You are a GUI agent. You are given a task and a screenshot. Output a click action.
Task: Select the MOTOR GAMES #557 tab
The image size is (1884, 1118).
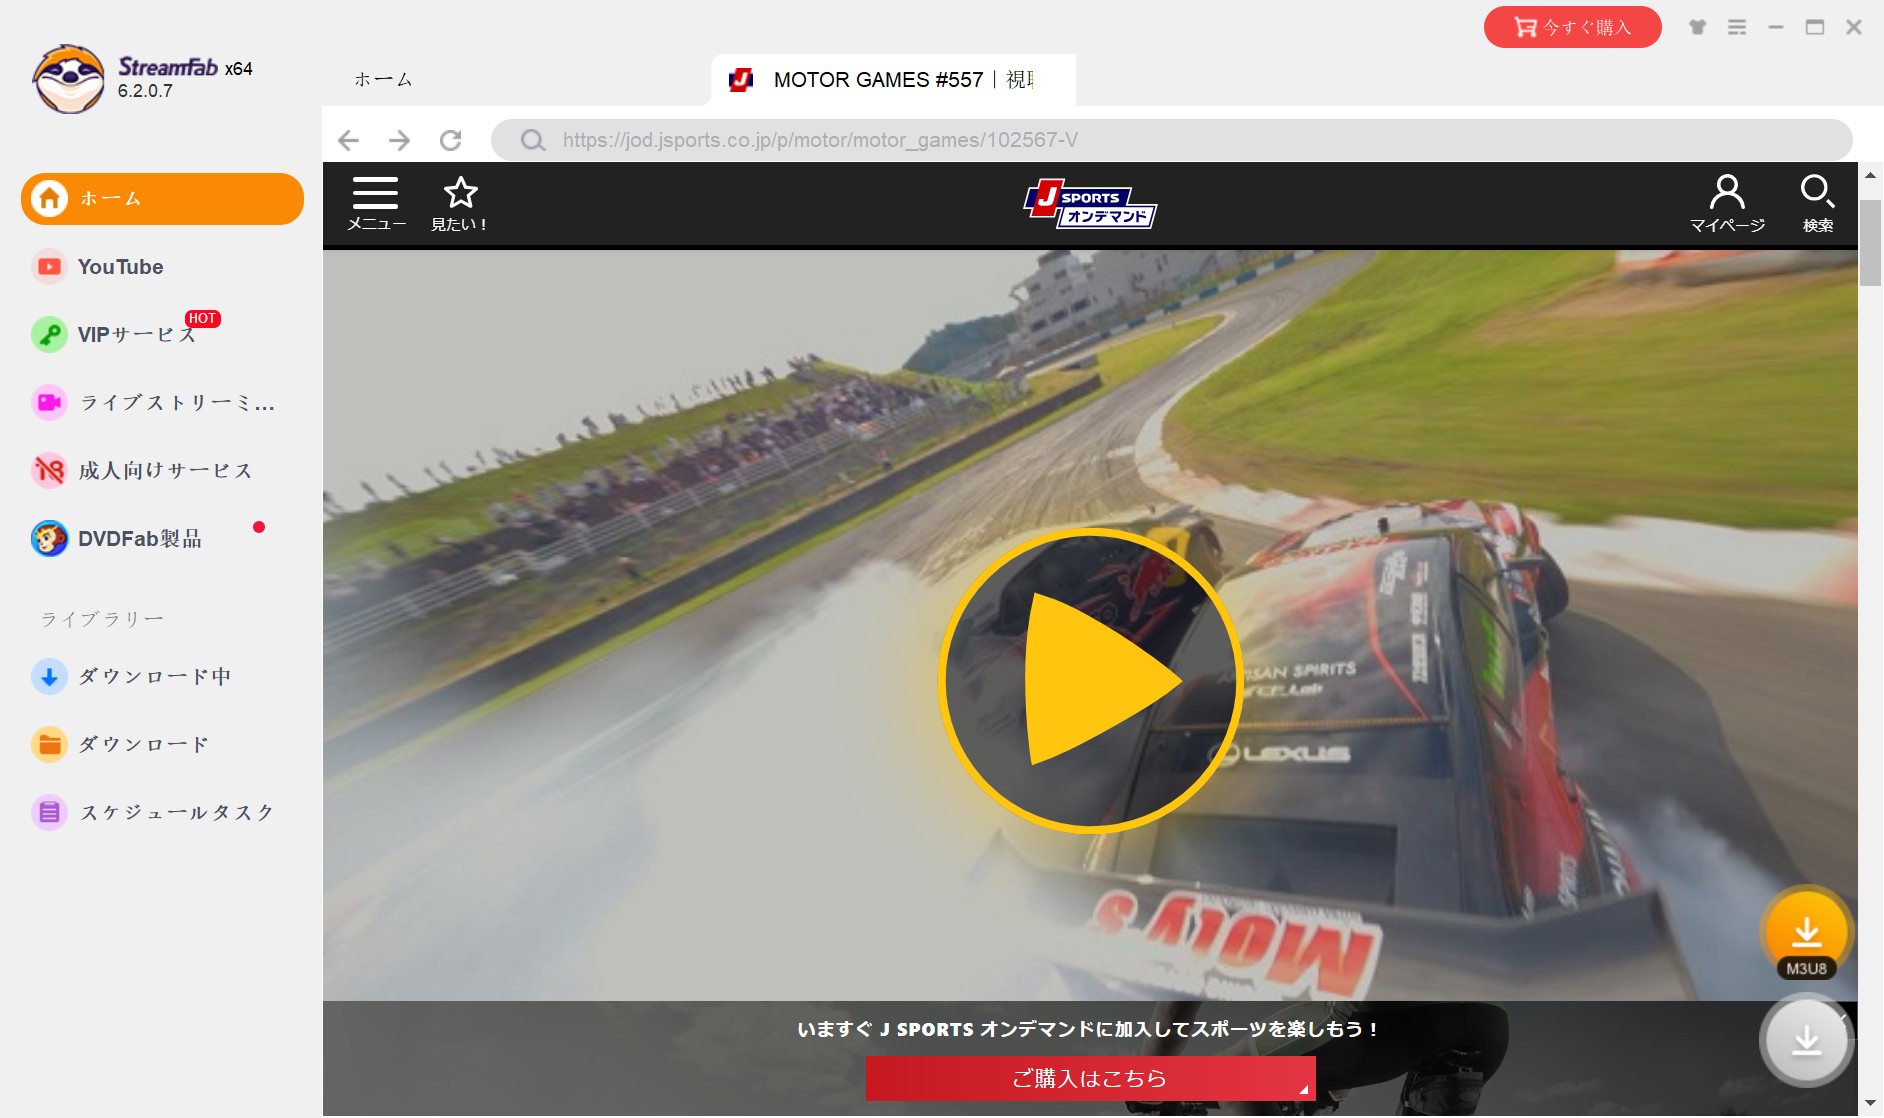point(893,80)
